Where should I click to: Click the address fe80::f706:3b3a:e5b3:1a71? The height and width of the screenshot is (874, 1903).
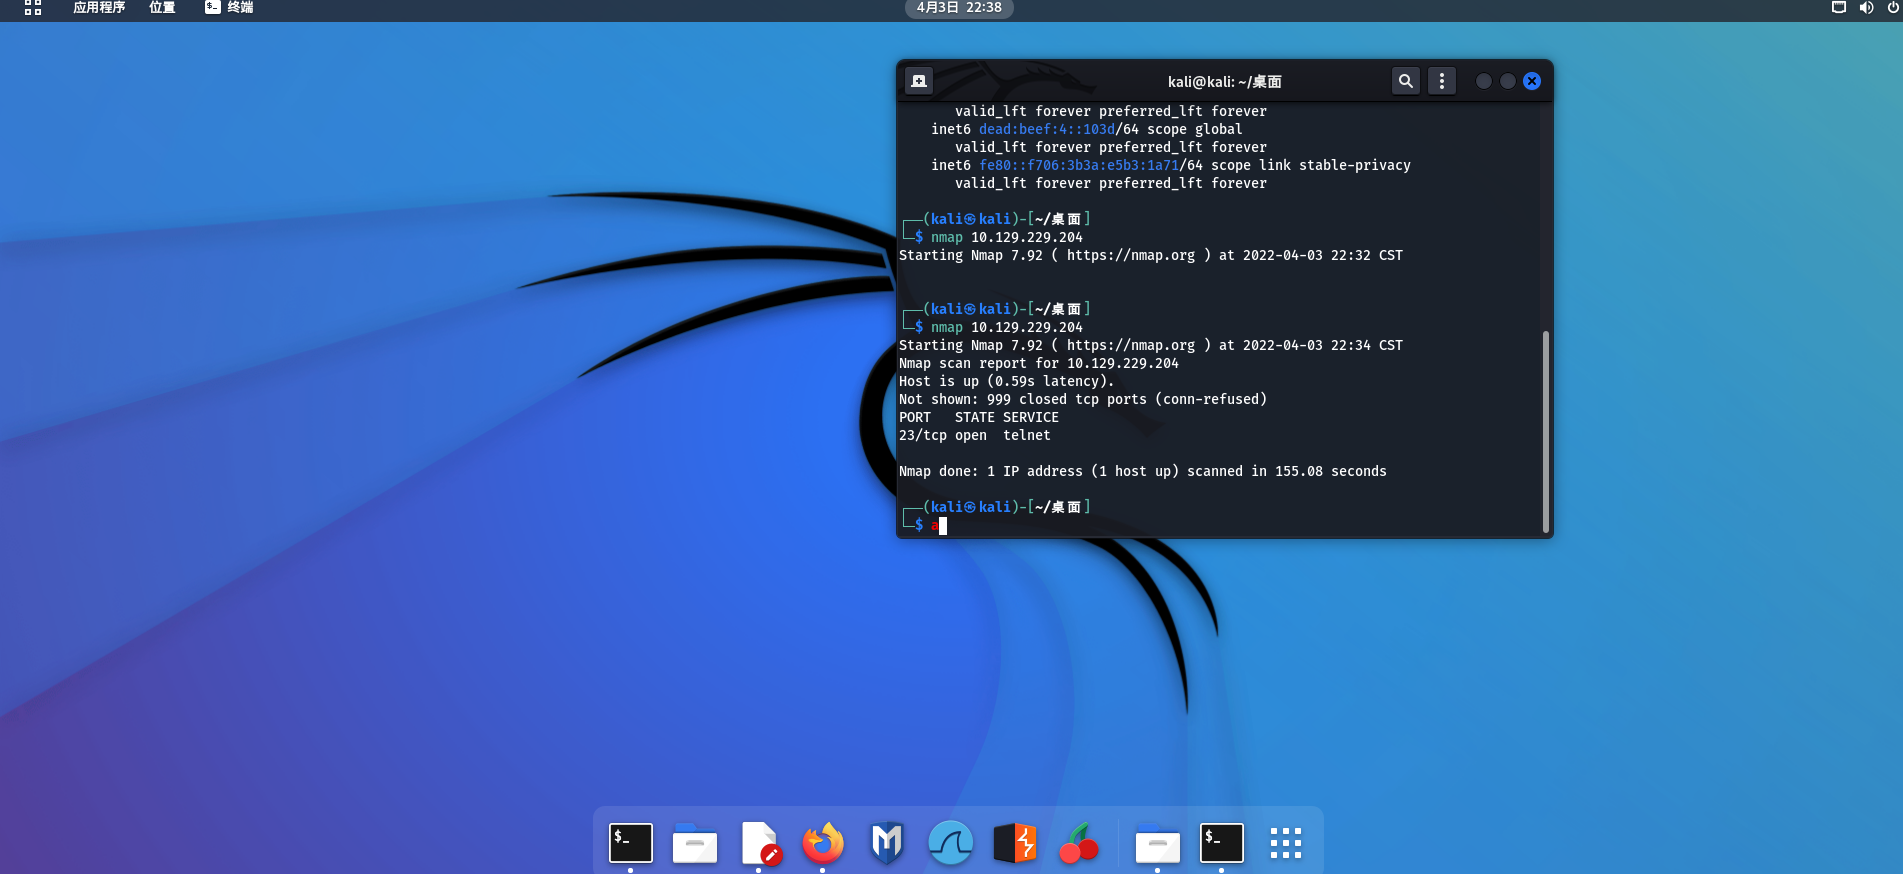[1079, 166]
